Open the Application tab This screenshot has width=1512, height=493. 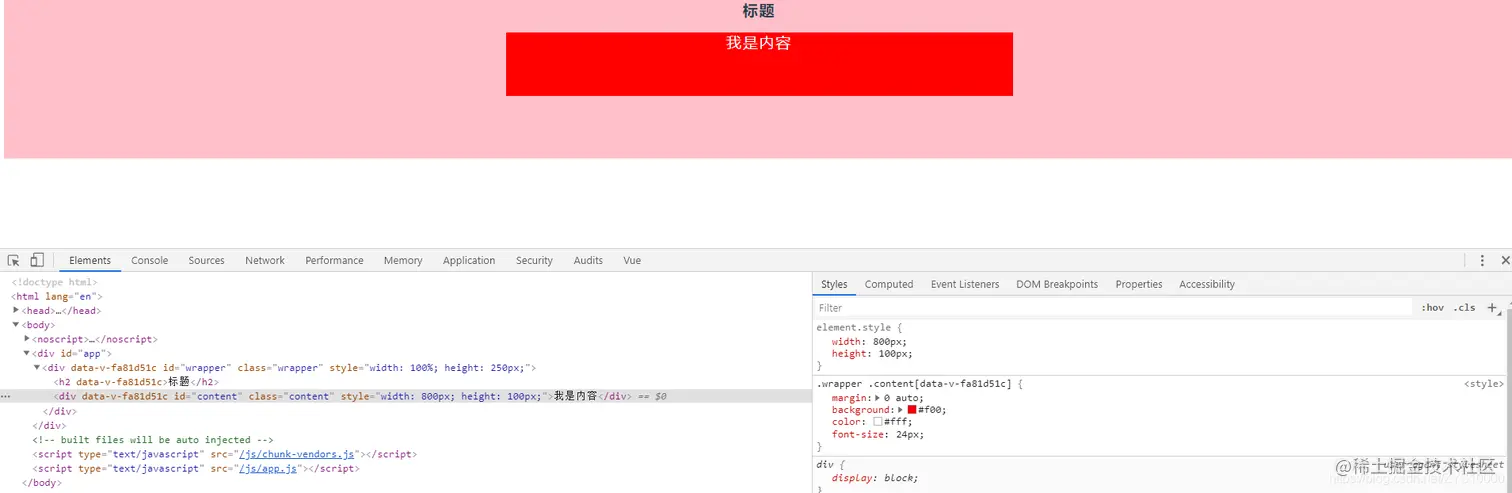(x=469, y=260)
